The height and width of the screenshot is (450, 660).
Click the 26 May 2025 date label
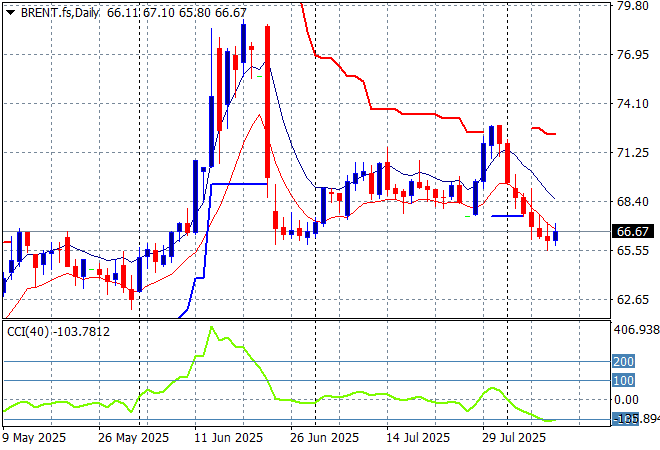click(133, 438)
